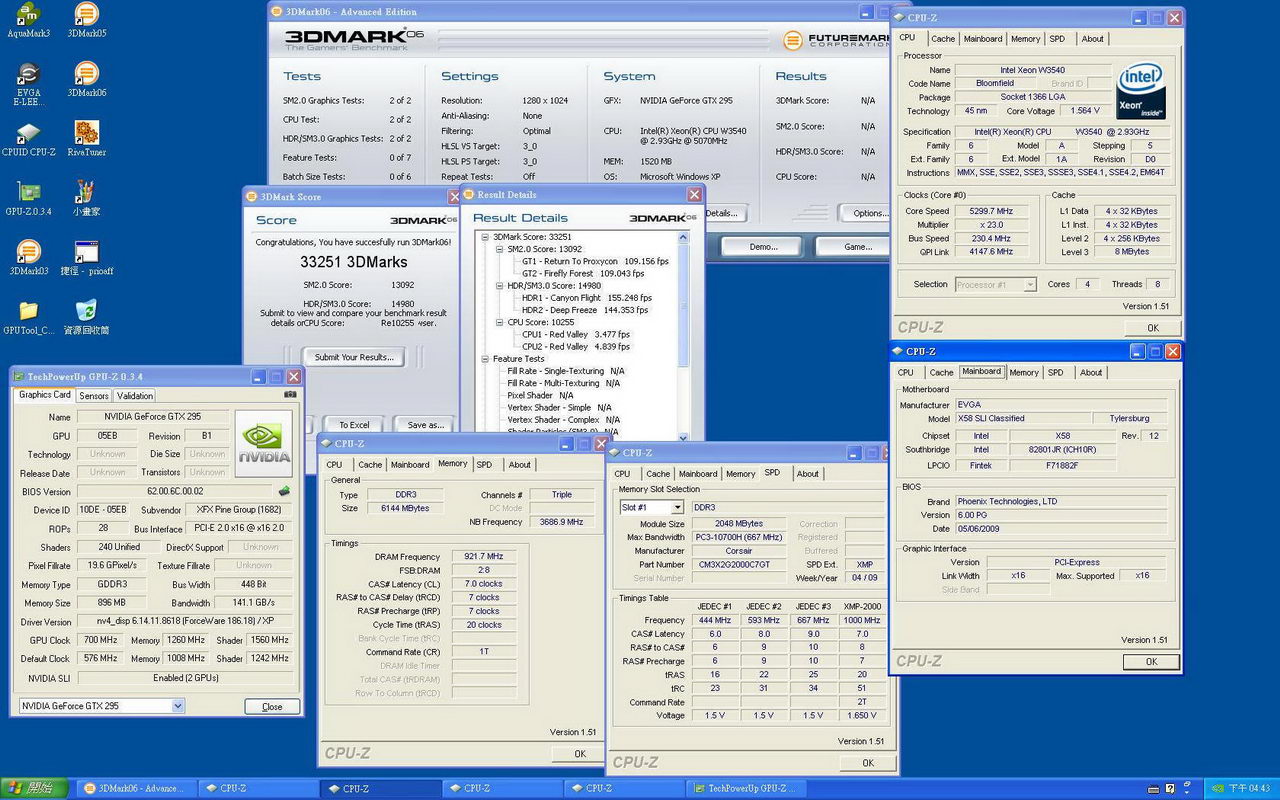Open the Cache tab in the Xeon W3540 CPU-Z window
Image resolution: width=1280 pixels, height=800 pixels.
coord(943,39)
